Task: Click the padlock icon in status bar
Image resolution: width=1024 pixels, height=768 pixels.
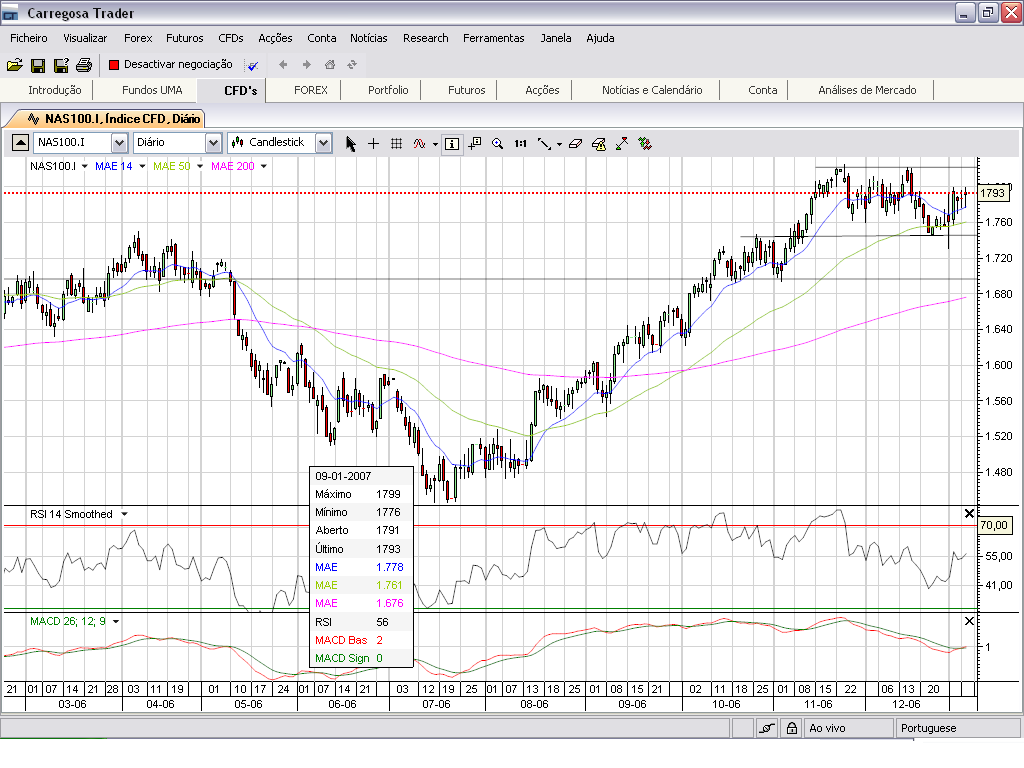Action: [789, 729]
